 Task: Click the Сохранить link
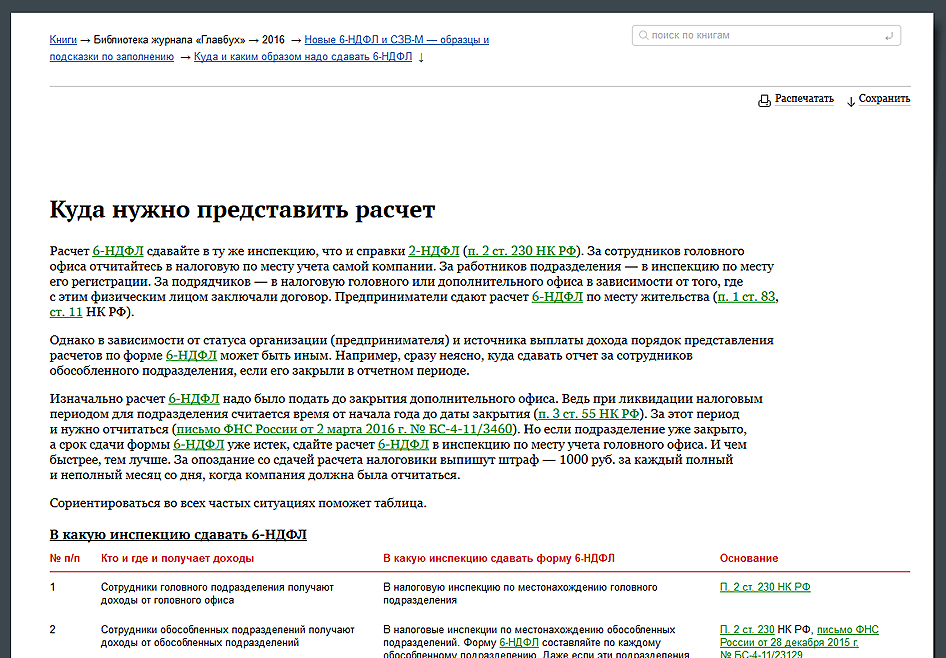[884, 99]
